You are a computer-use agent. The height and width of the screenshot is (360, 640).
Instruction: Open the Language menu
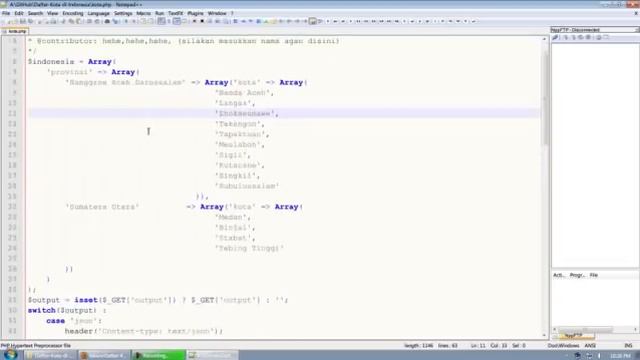click(98, 13)
